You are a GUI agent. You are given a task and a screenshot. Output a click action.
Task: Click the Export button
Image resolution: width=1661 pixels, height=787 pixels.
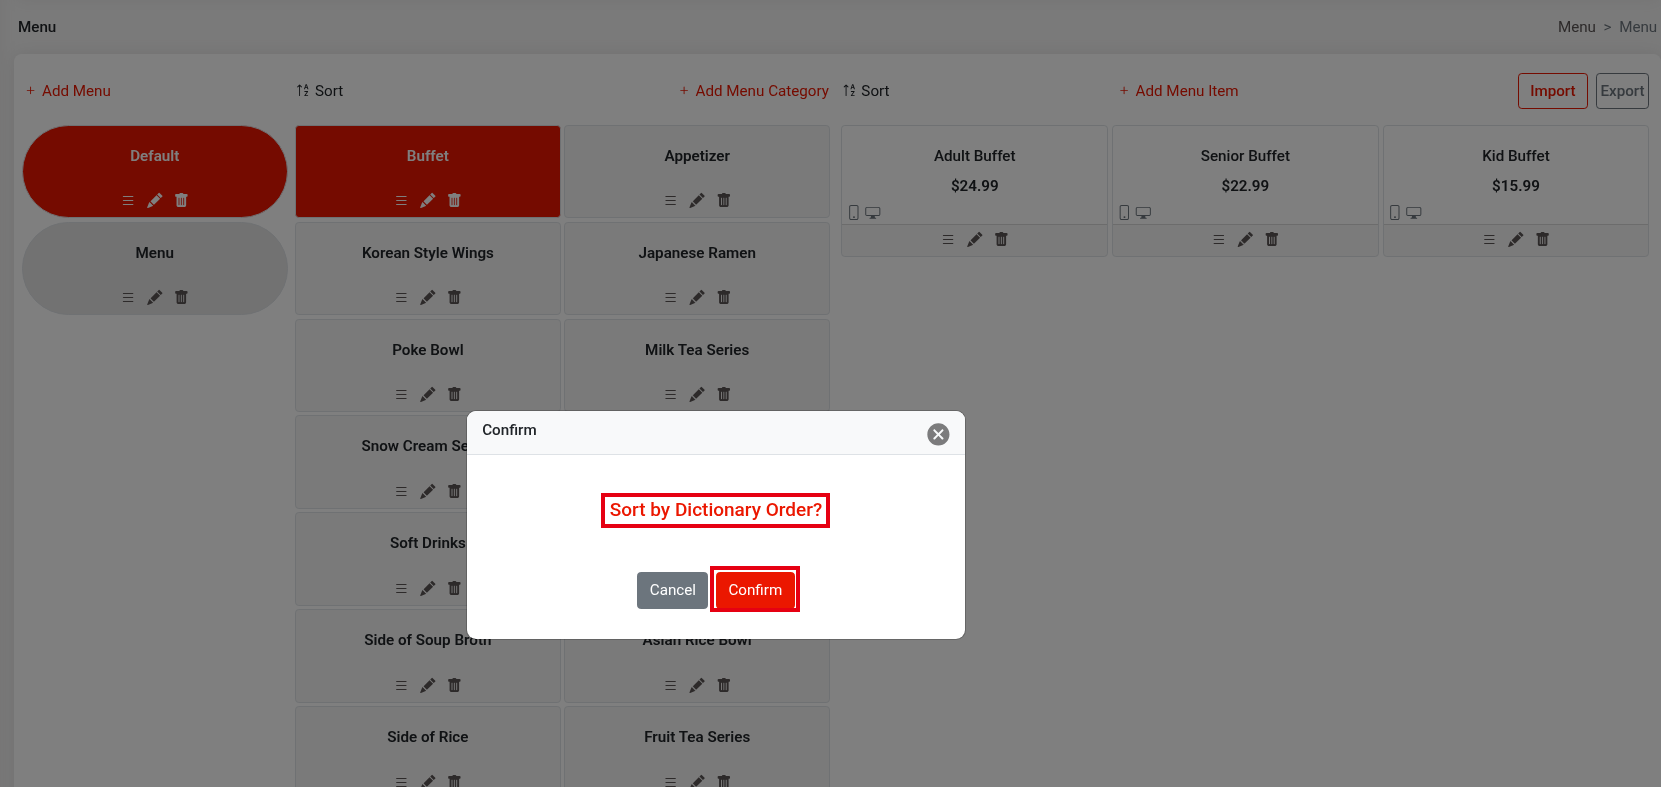tap(1622, 91)
